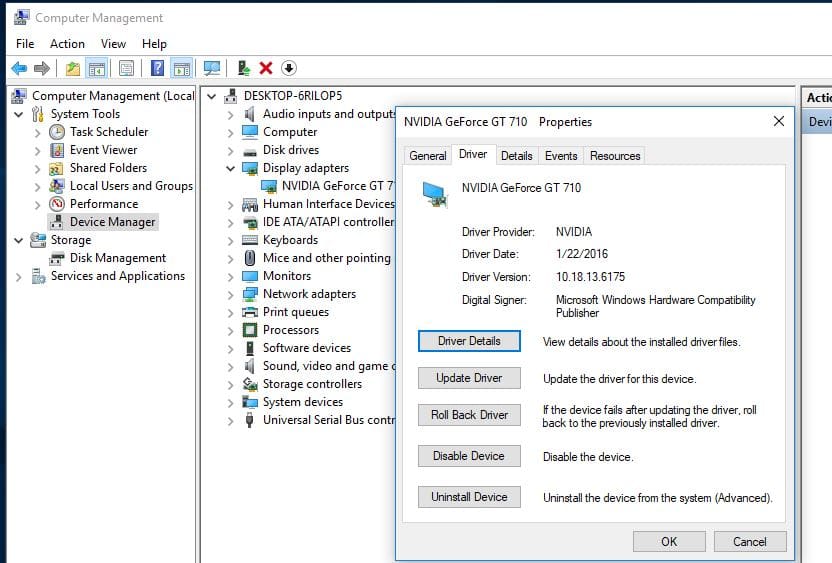This screenshot has width=832, height=563.
Task: Click the Disable Device button
Action: [x=469, y=456]
